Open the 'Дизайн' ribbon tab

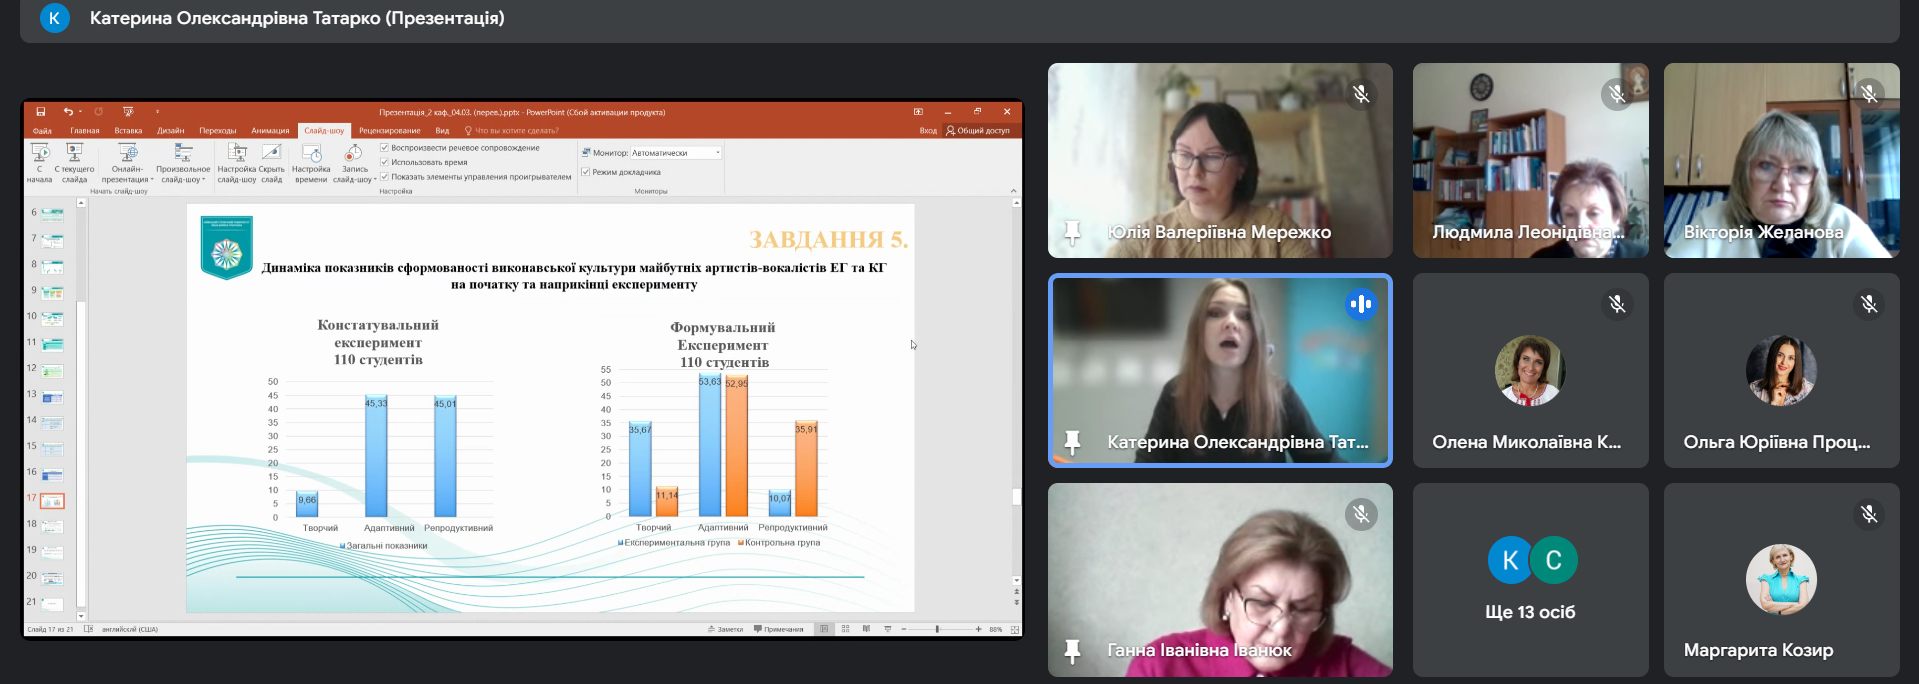(170, 131)
